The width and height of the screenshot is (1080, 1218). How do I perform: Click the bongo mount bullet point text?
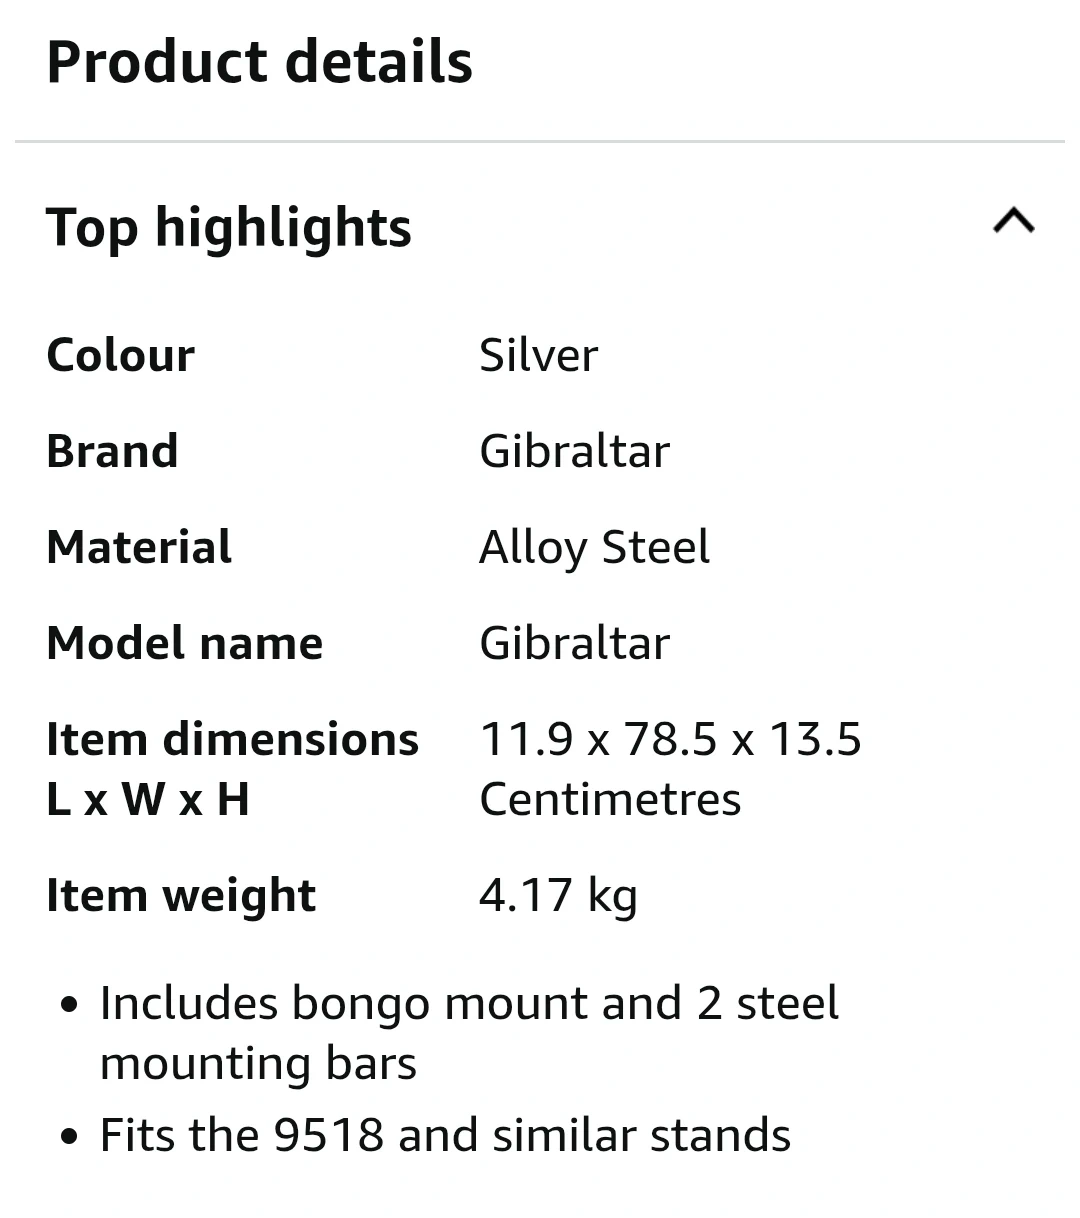[x=469, y=1003]
